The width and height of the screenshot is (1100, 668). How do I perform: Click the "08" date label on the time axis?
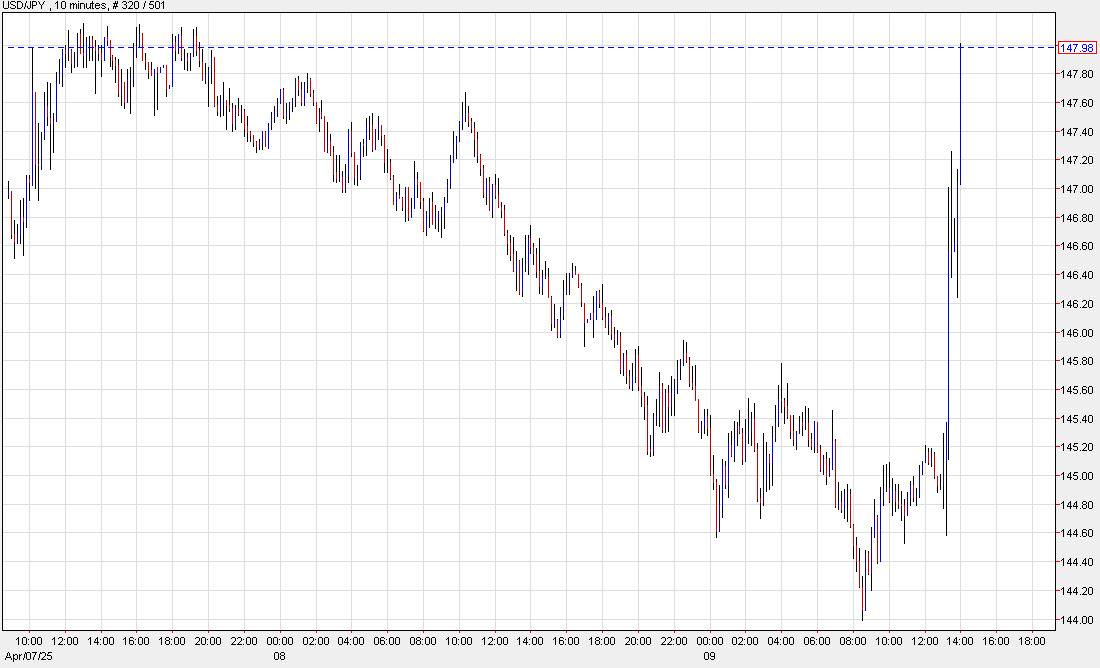coord(277,658)
